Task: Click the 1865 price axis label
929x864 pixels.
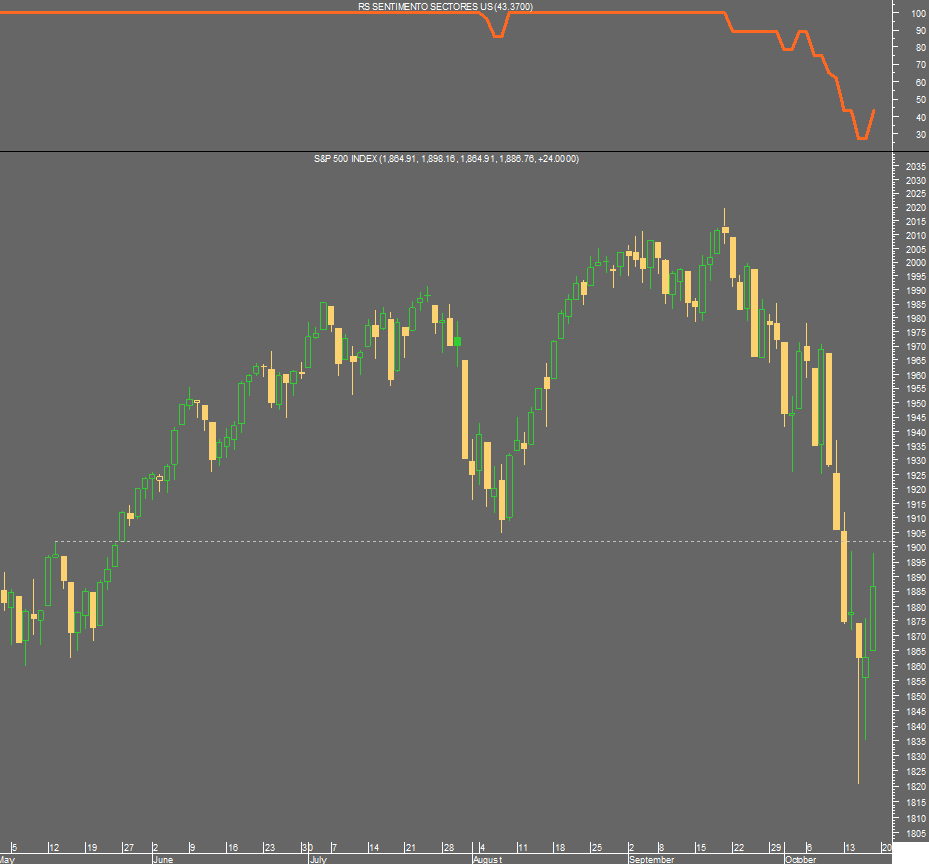Action: pos(915,651)
